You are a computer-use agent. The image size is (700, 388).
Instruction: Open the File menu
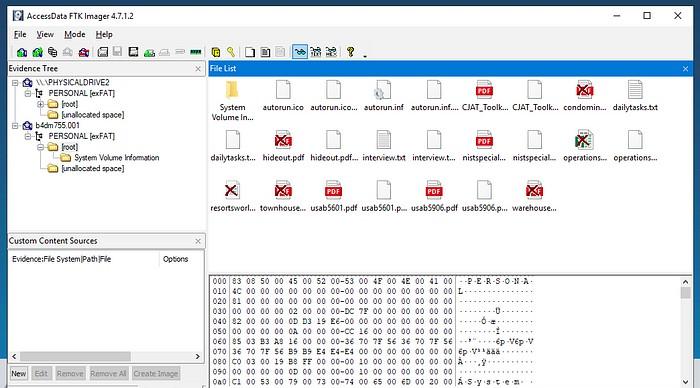pos(20,34)
